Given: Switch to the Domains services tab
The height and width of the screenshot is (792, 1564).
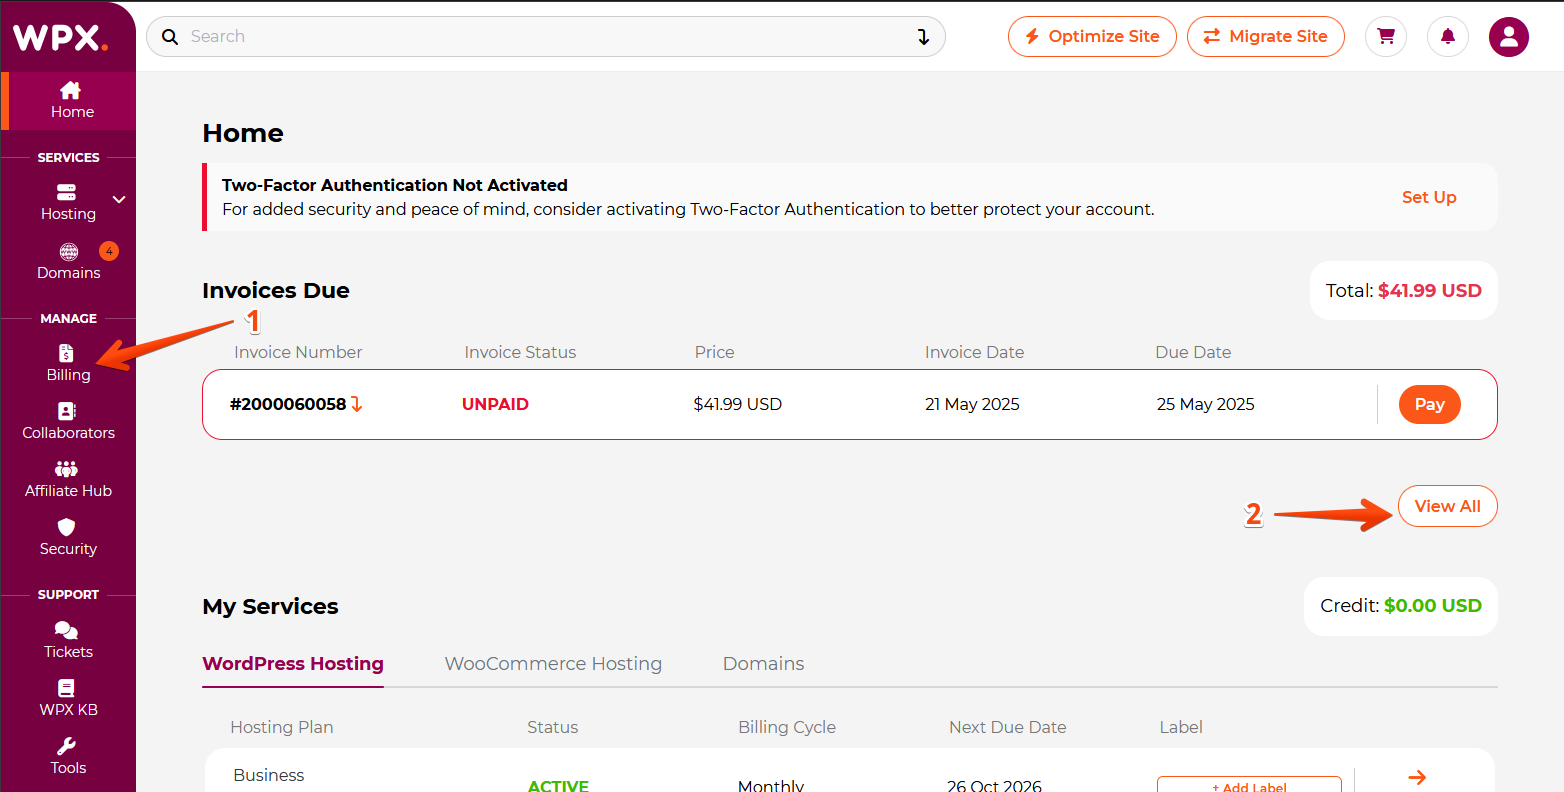Looking at the screenshot, I should tap(763, 664).
